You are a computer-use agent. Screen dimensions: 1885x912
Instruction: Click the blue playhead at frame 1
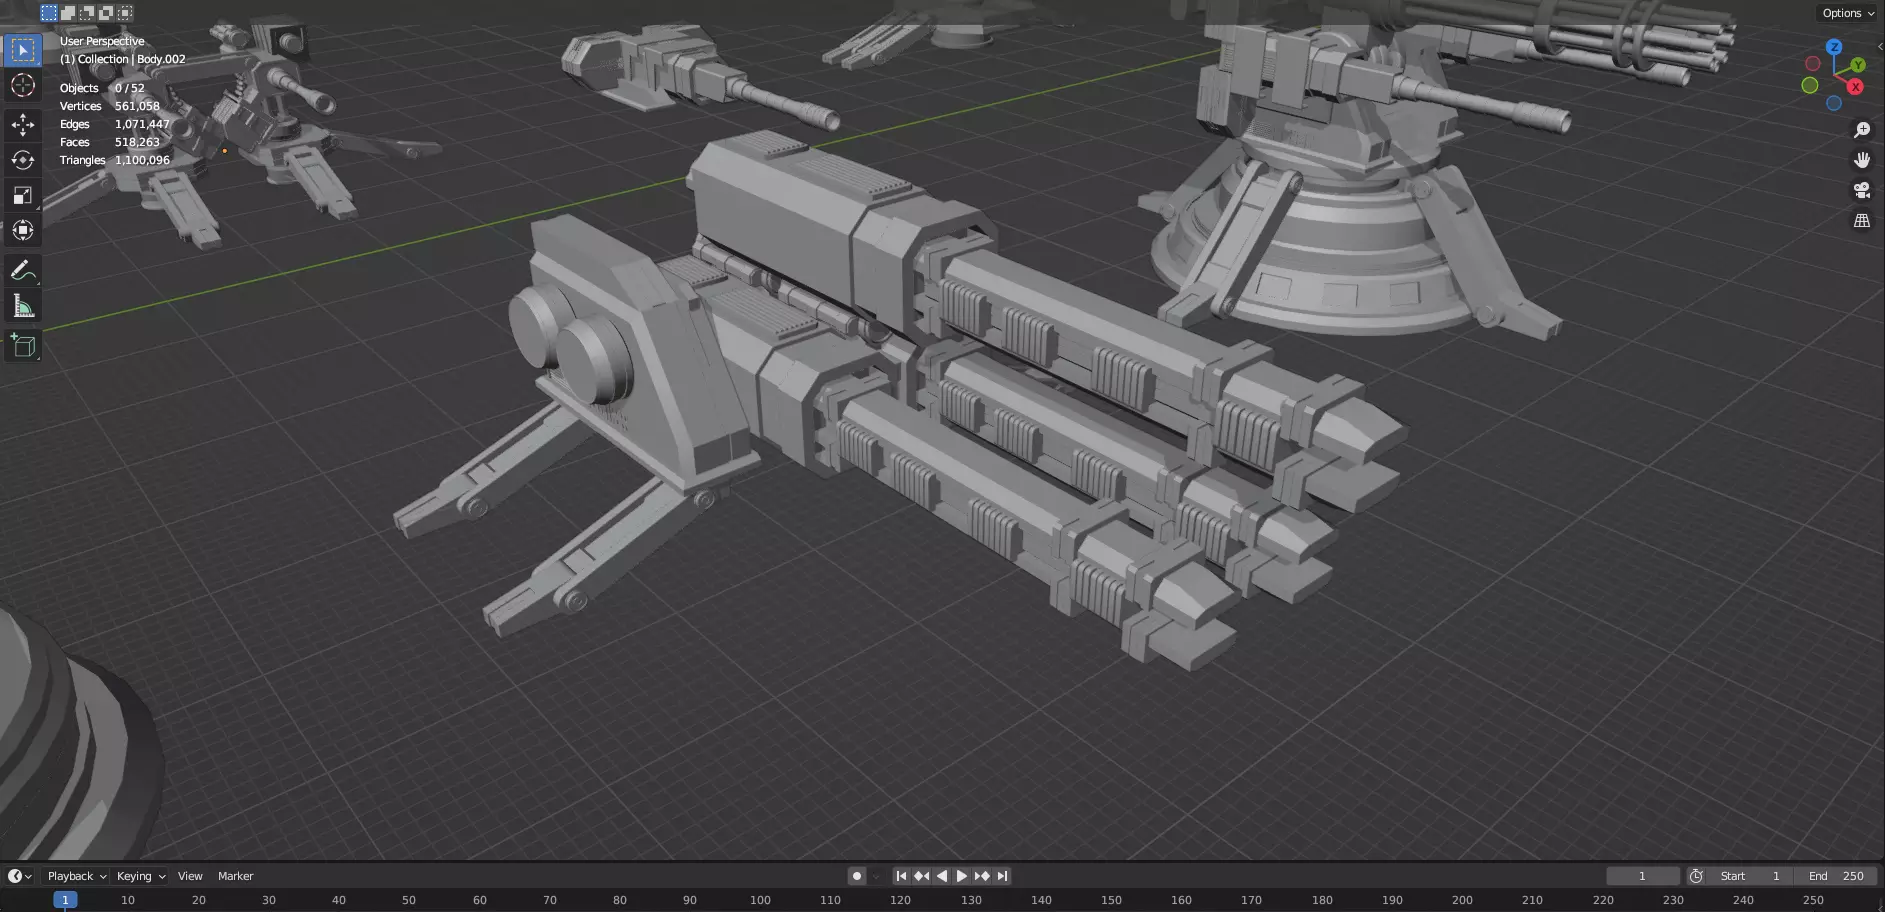point(65,900)
